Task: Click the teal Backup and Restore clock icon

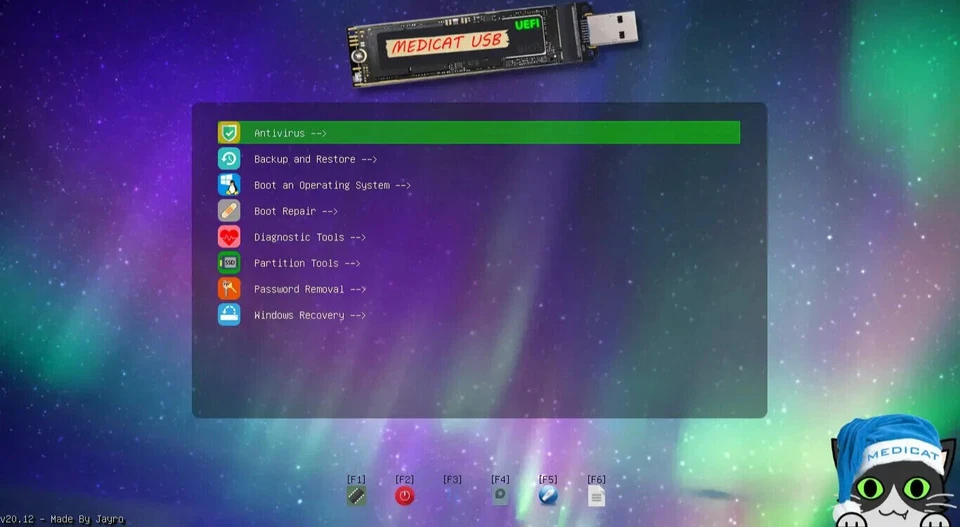Action: [x=229, y=159]
